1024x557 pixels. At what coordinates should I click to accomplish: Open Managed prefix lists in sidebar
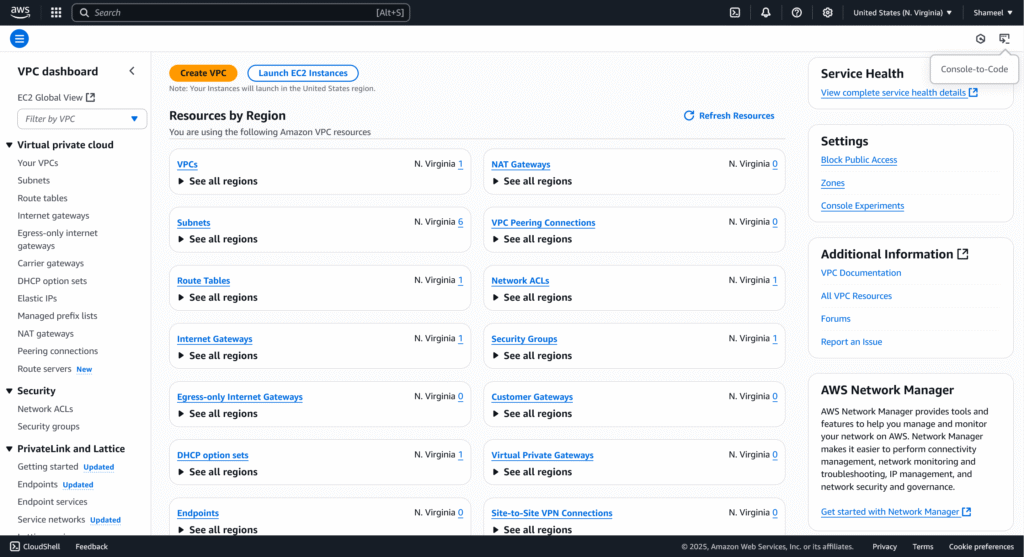point(57,315)
